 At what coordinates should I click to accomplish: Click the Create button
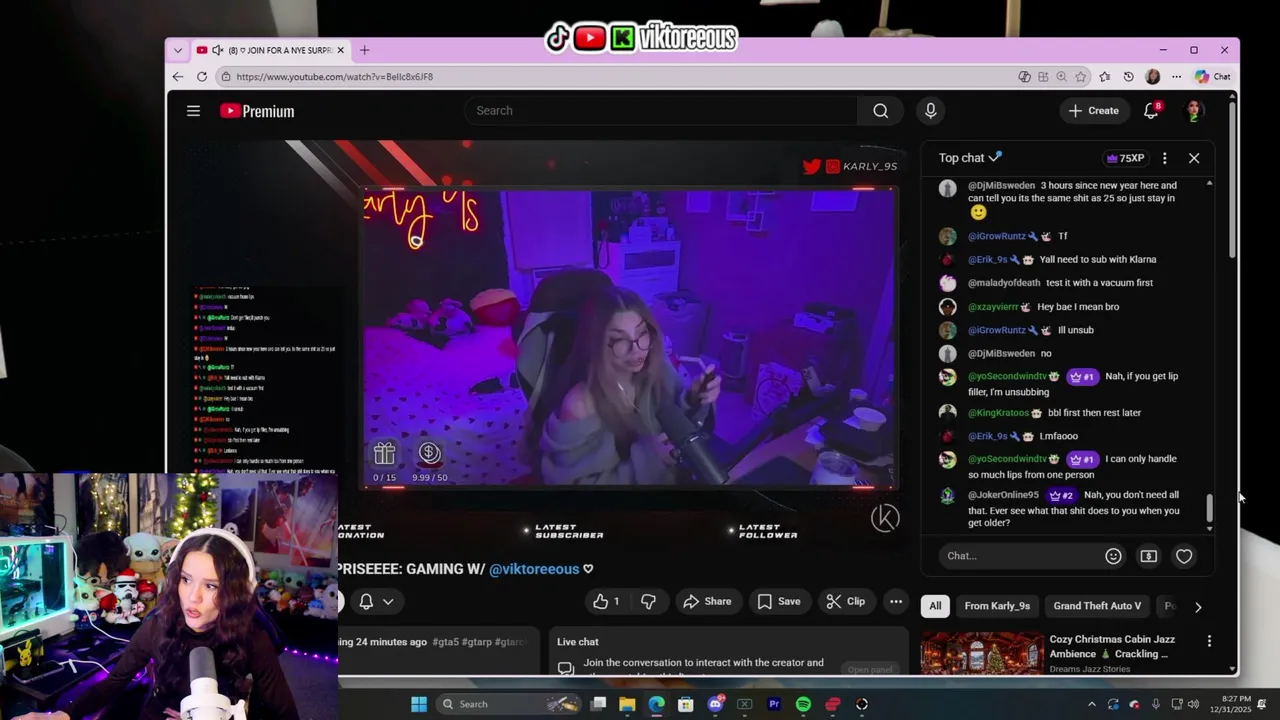[x=1093, y=111]
